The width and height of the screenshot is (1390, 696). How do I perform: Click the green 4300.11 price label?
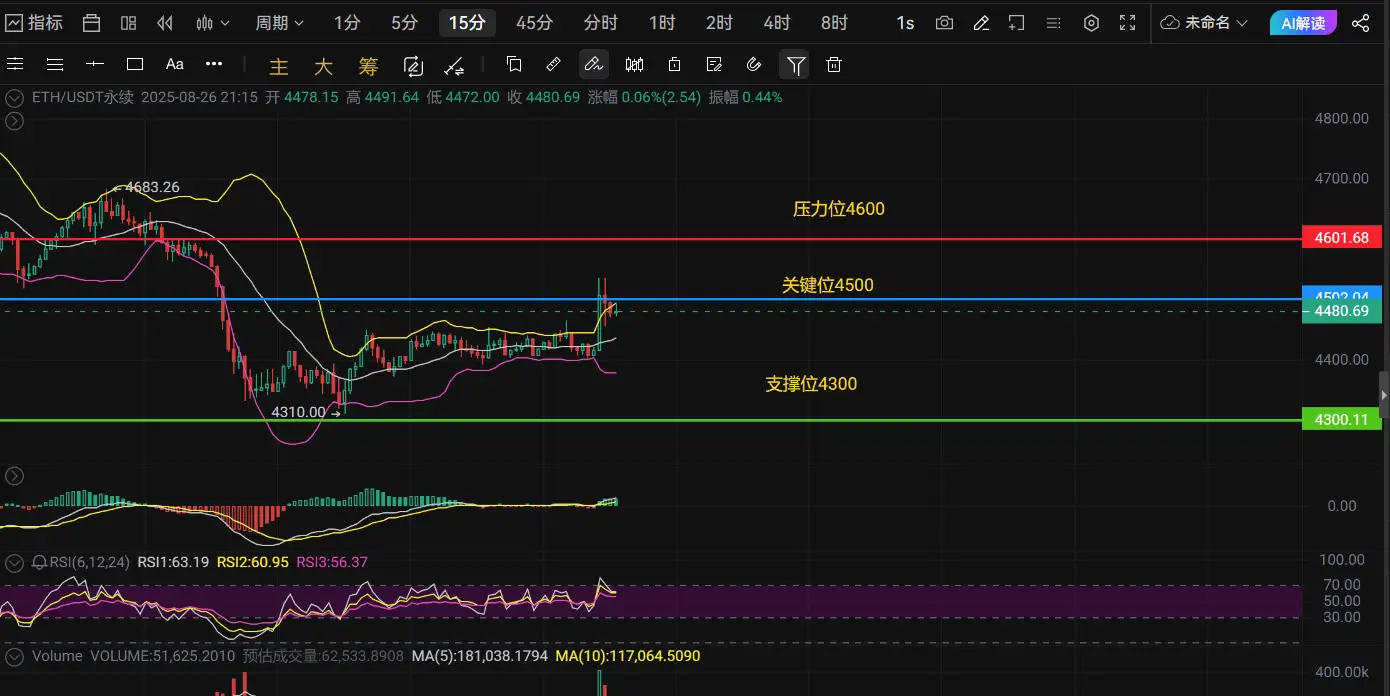pos(1342,420)
